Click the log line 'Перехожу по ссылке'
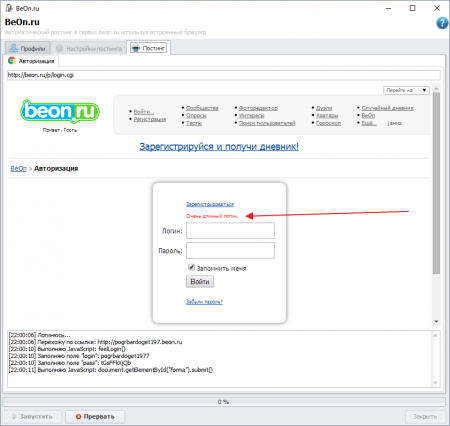The width and height of the screenshot is (450, 426). (95, 342)
